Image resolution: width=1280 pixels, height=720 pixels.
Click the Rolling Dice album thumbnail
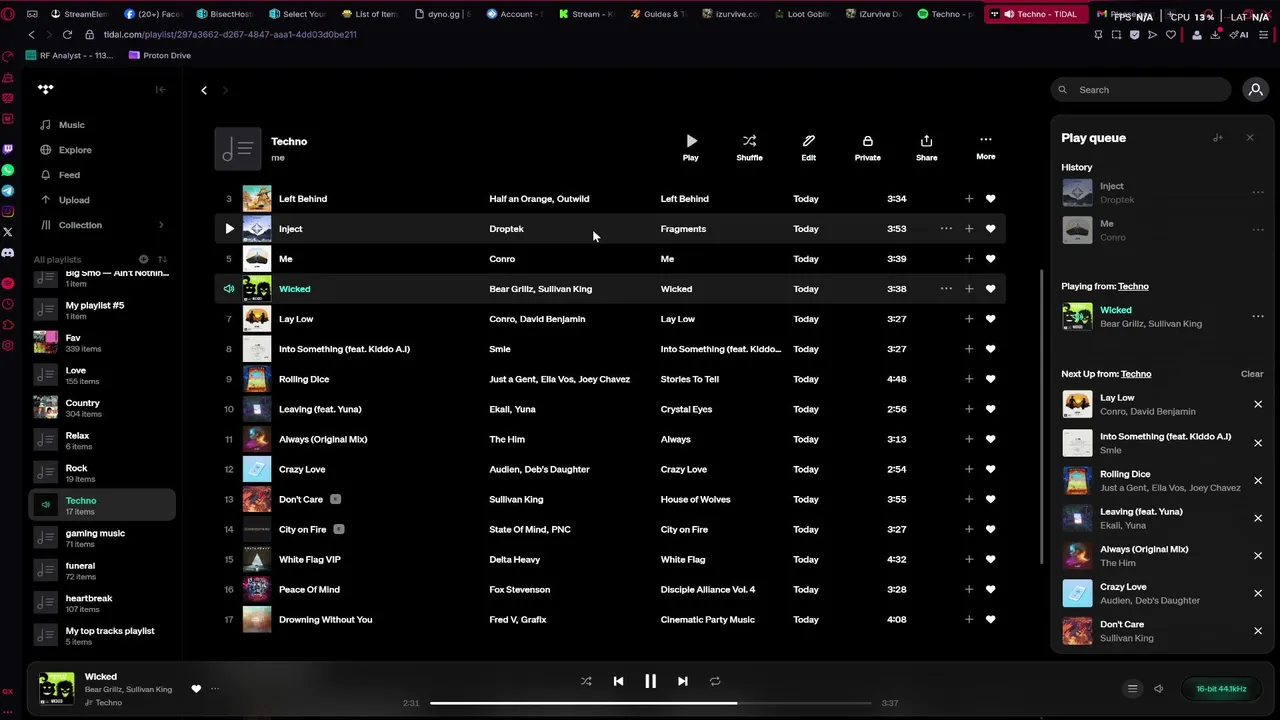tap(257, 379)
